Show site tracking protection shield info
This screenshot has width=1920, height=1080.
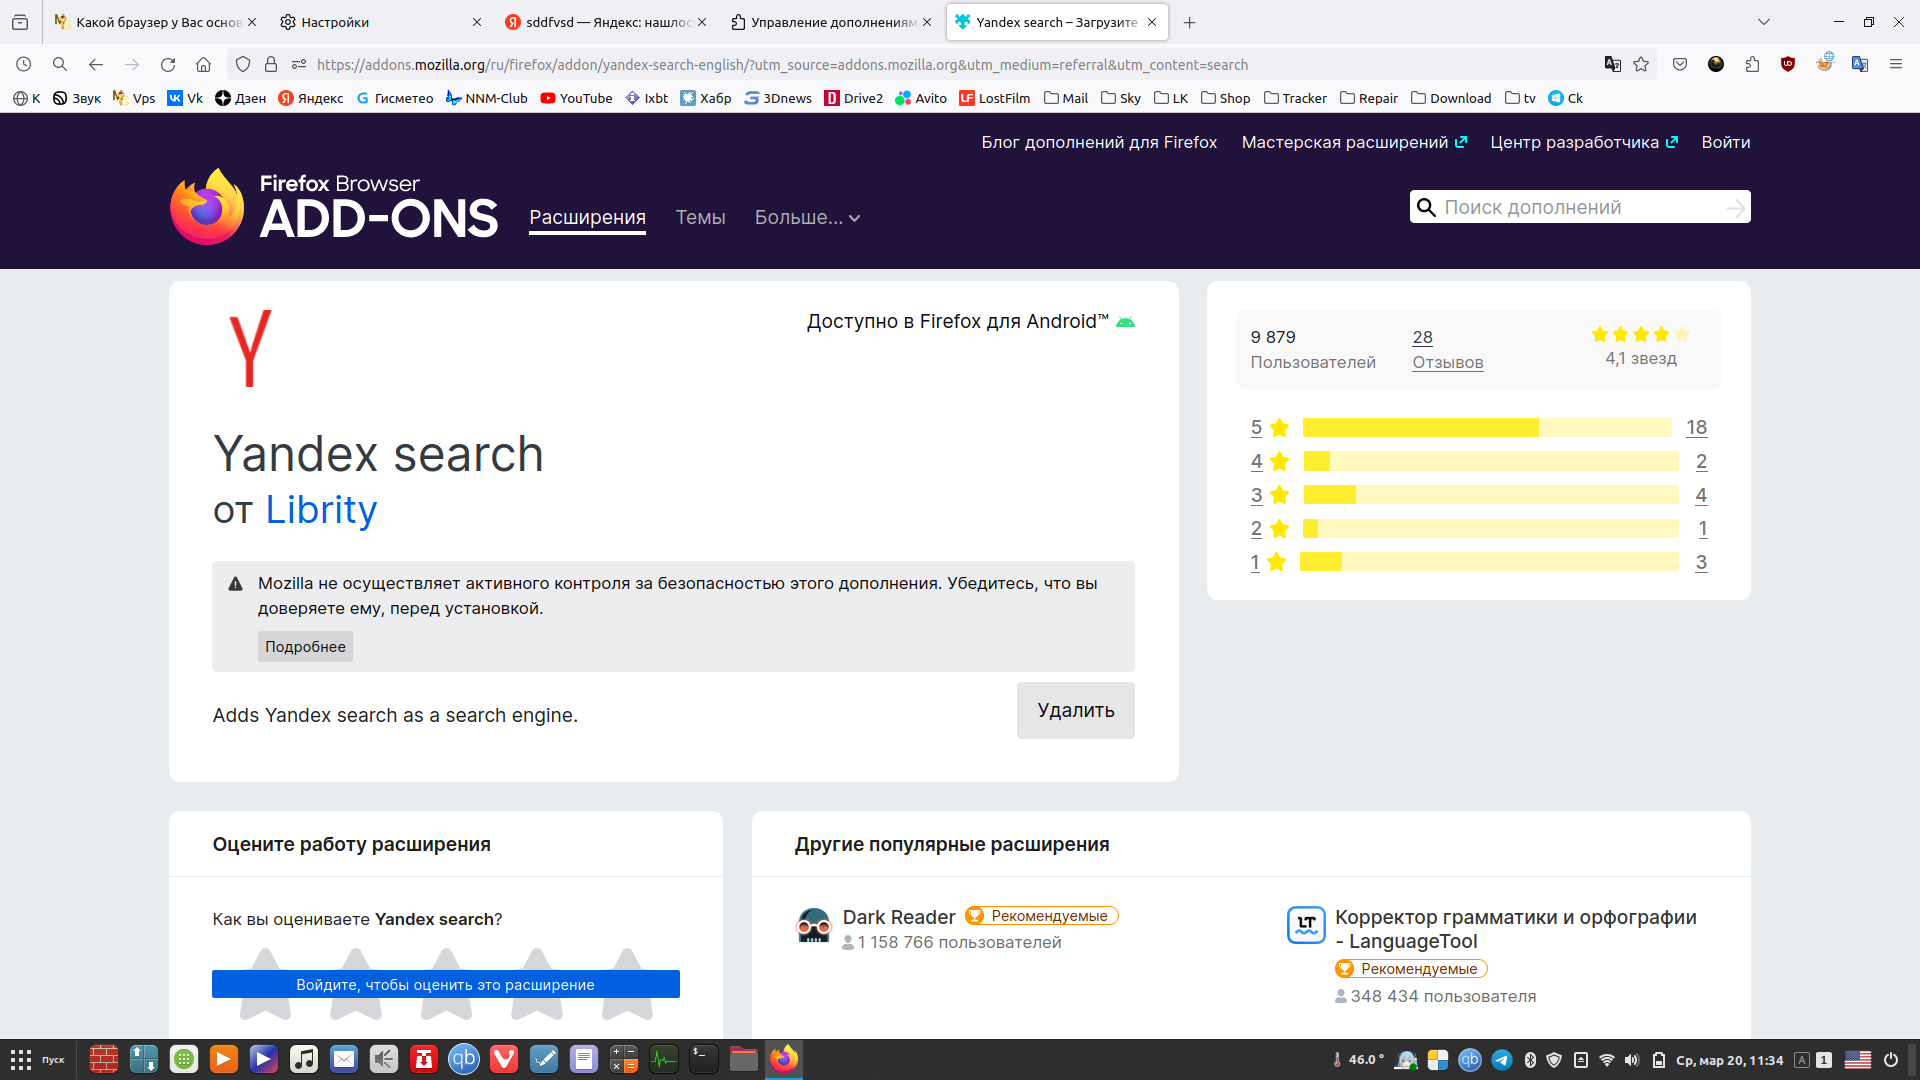pos(243,64)
